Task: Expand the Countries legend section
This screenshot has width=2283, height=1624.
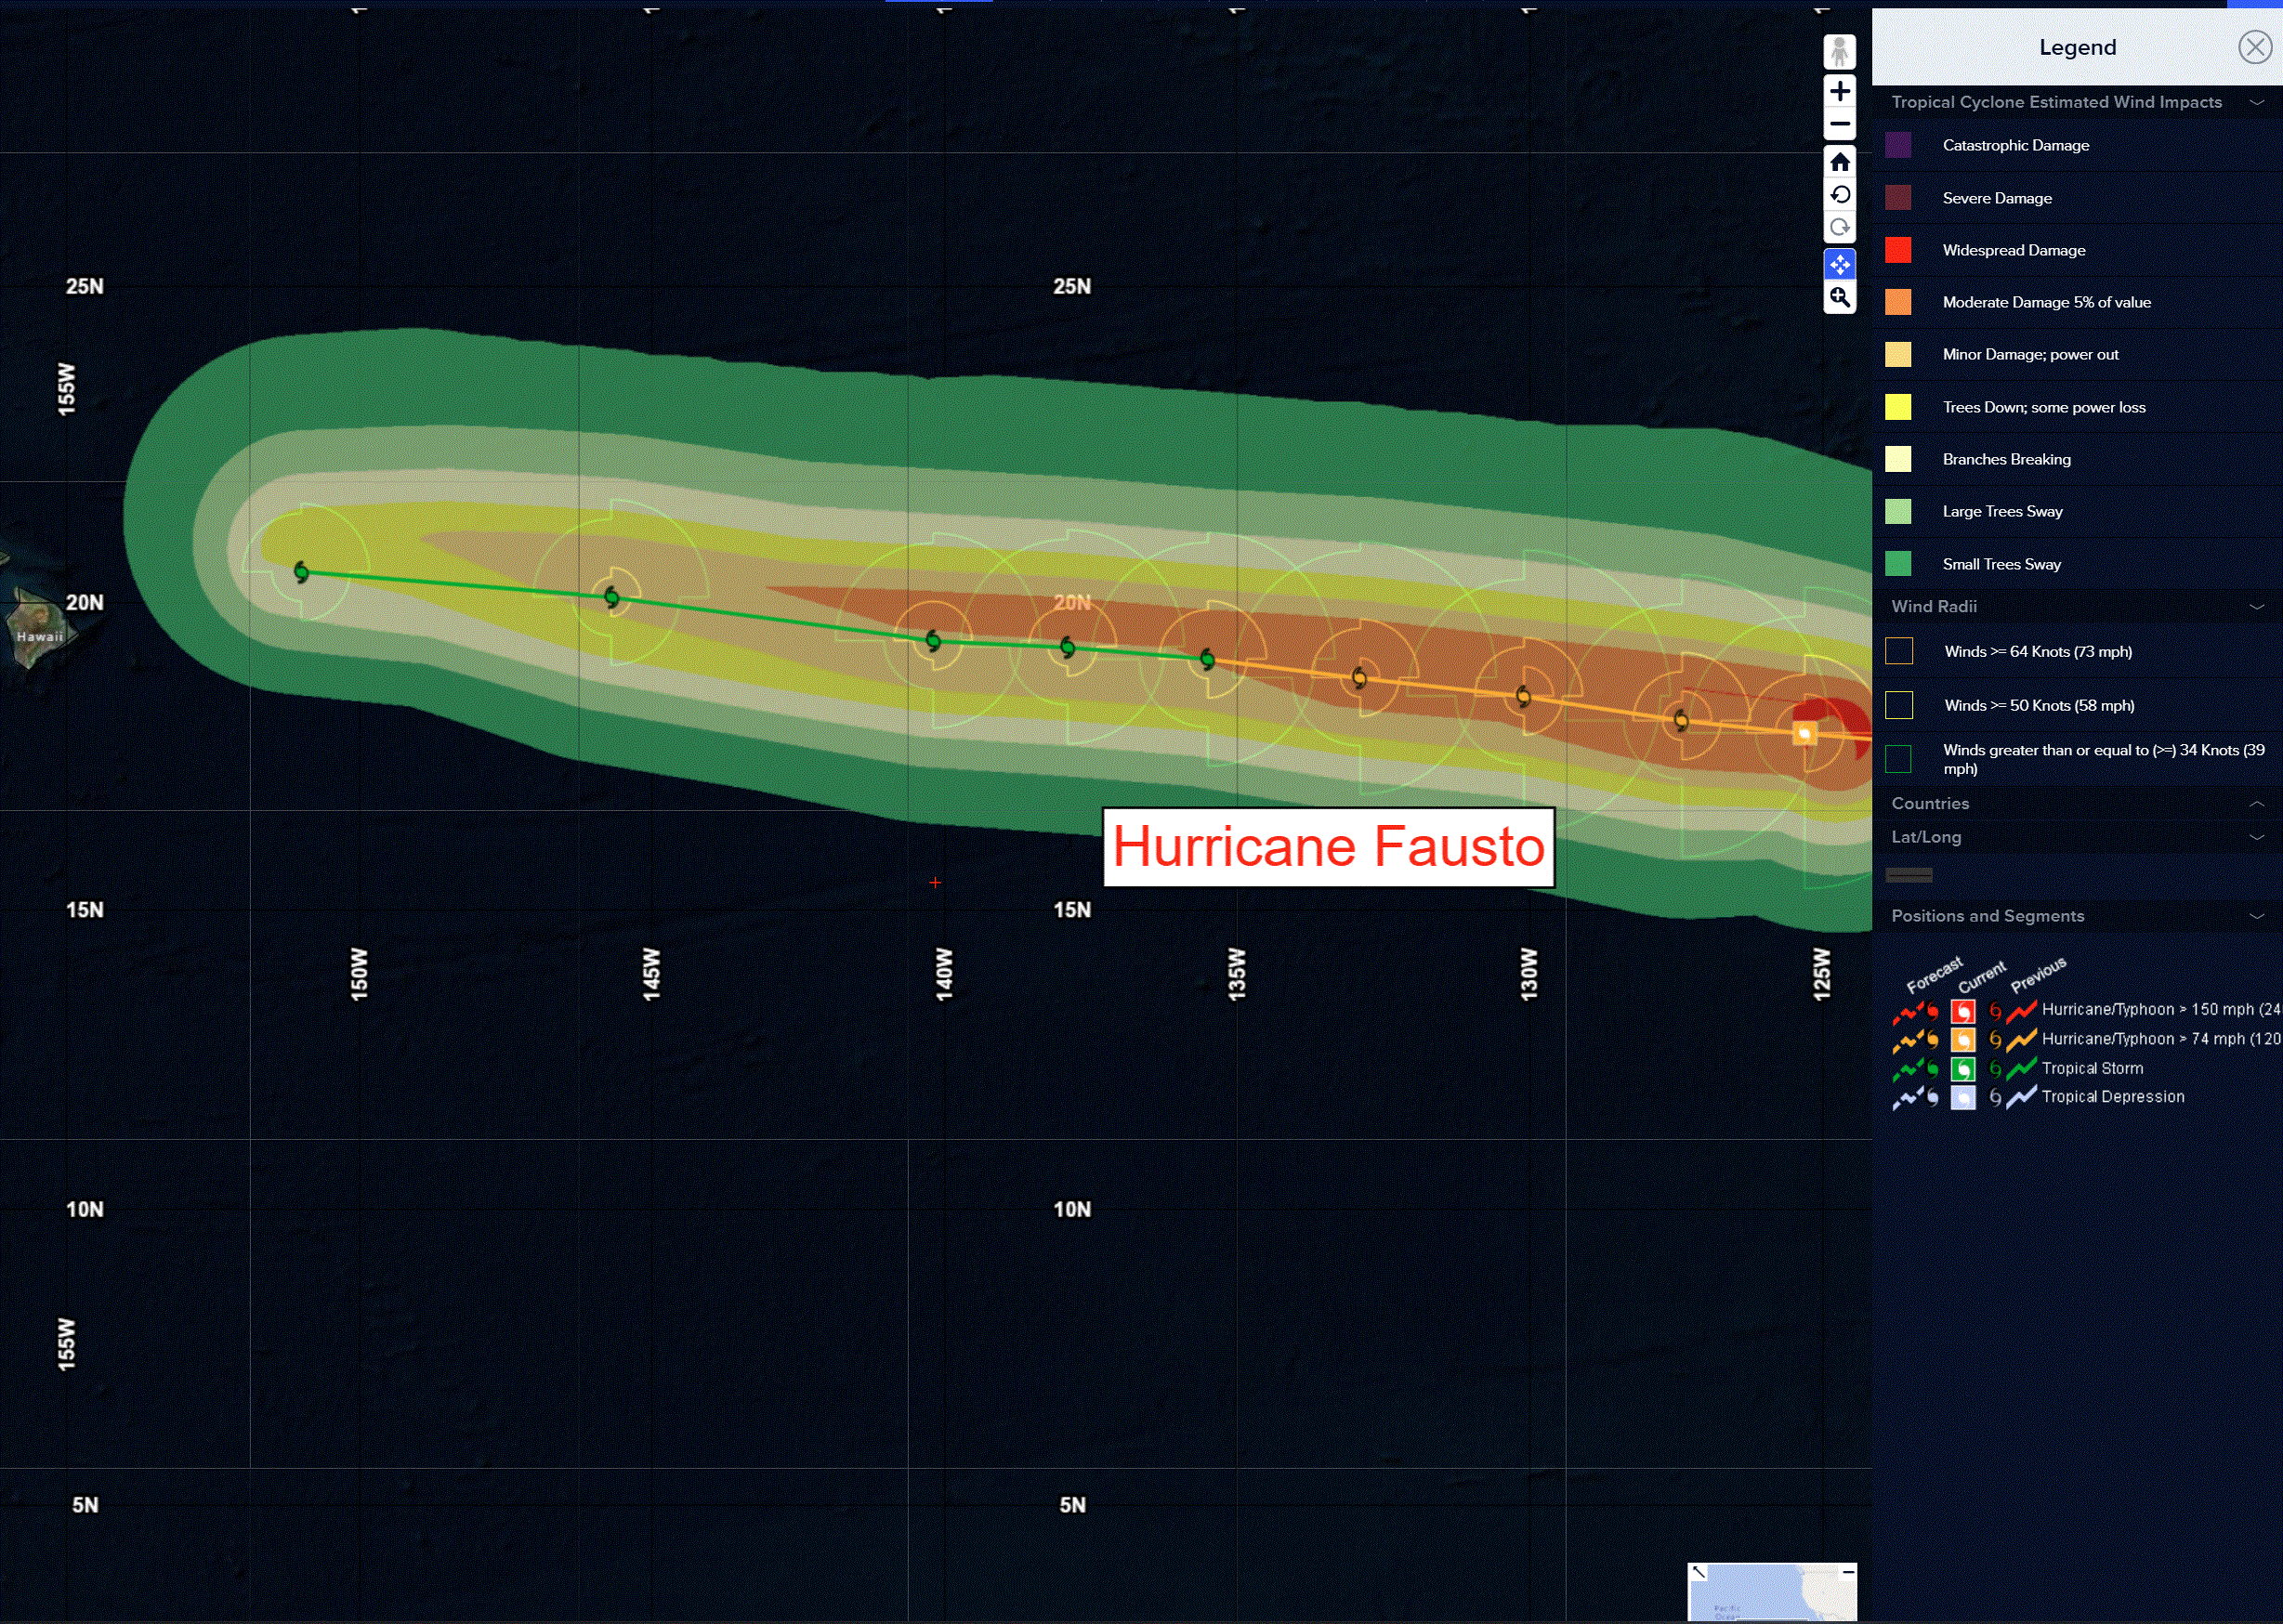Action: point(2256,804)
